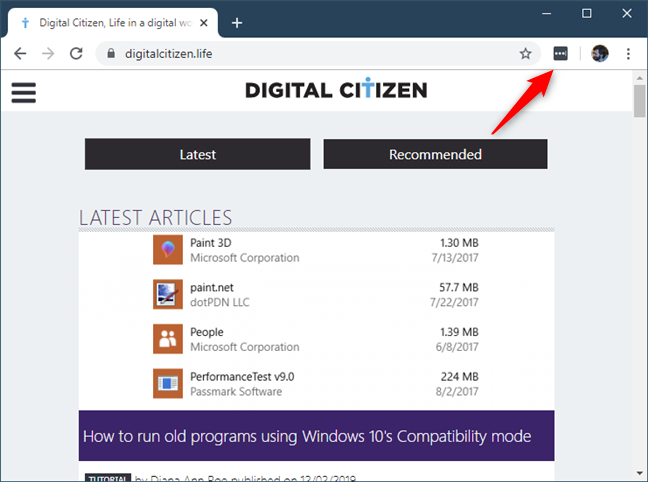Click the forward navigation arrow
Image resolution: width=648 pixels, height=482 pixels.
click(48, 53)
